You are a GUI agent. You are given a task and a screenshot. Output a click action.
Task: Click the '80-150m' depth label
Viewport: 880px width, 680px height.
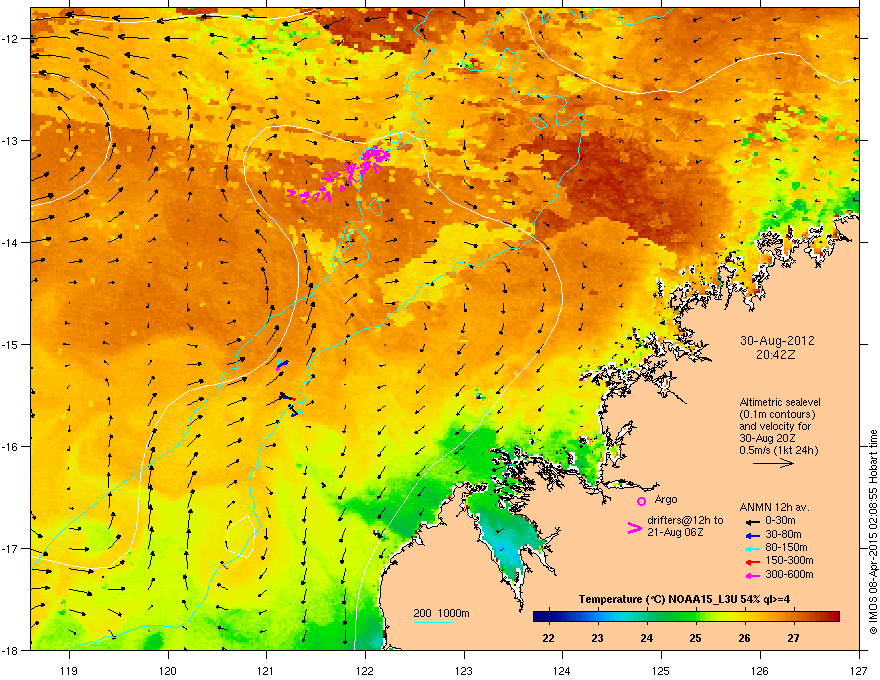click(x=786, y=547)
